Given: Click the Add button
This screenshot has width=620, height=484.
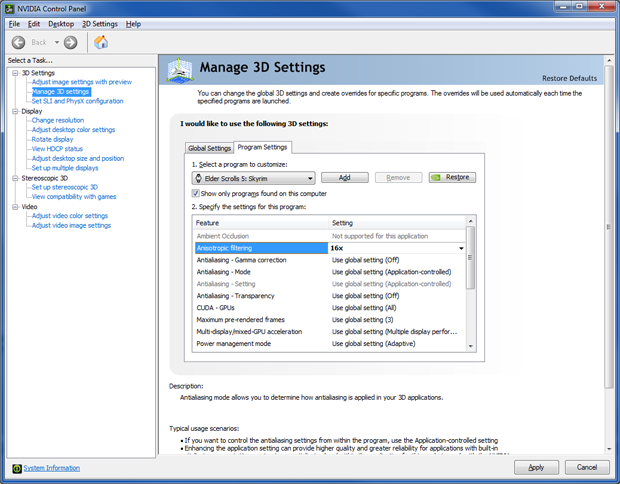Looking at the screenshot, I should [x=345, y=178].
